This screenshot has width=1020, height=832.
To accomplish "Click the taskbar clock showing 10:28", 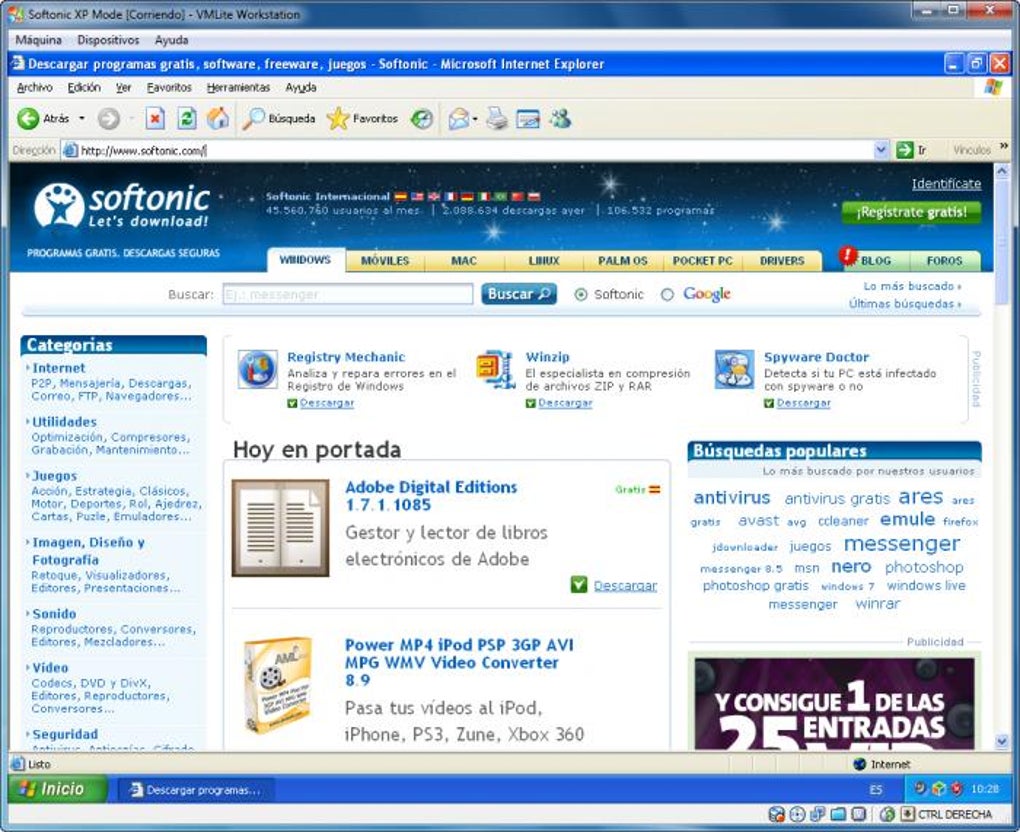I will (x=984, y=789).
